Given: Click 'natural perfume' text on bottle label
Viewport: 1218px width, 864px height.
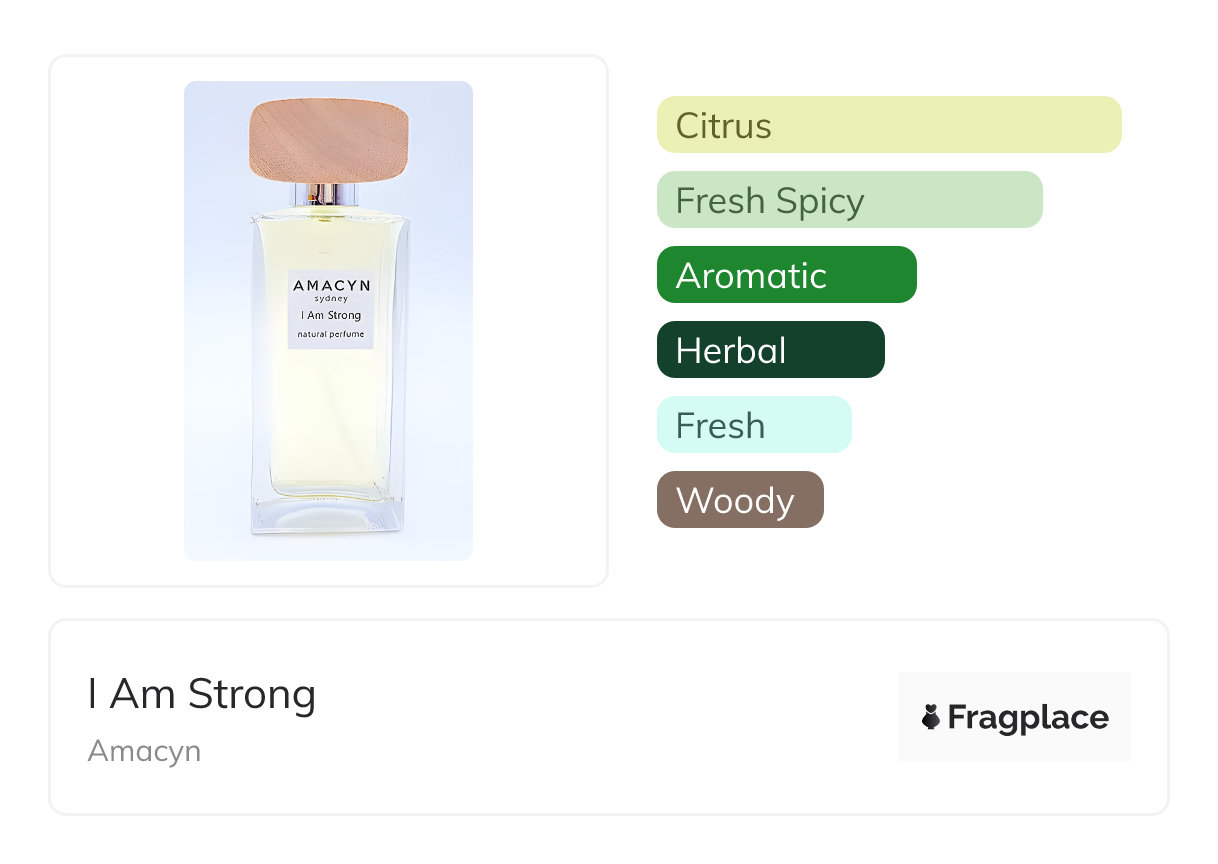Looking at the screenshot, I should pos(331,333).
